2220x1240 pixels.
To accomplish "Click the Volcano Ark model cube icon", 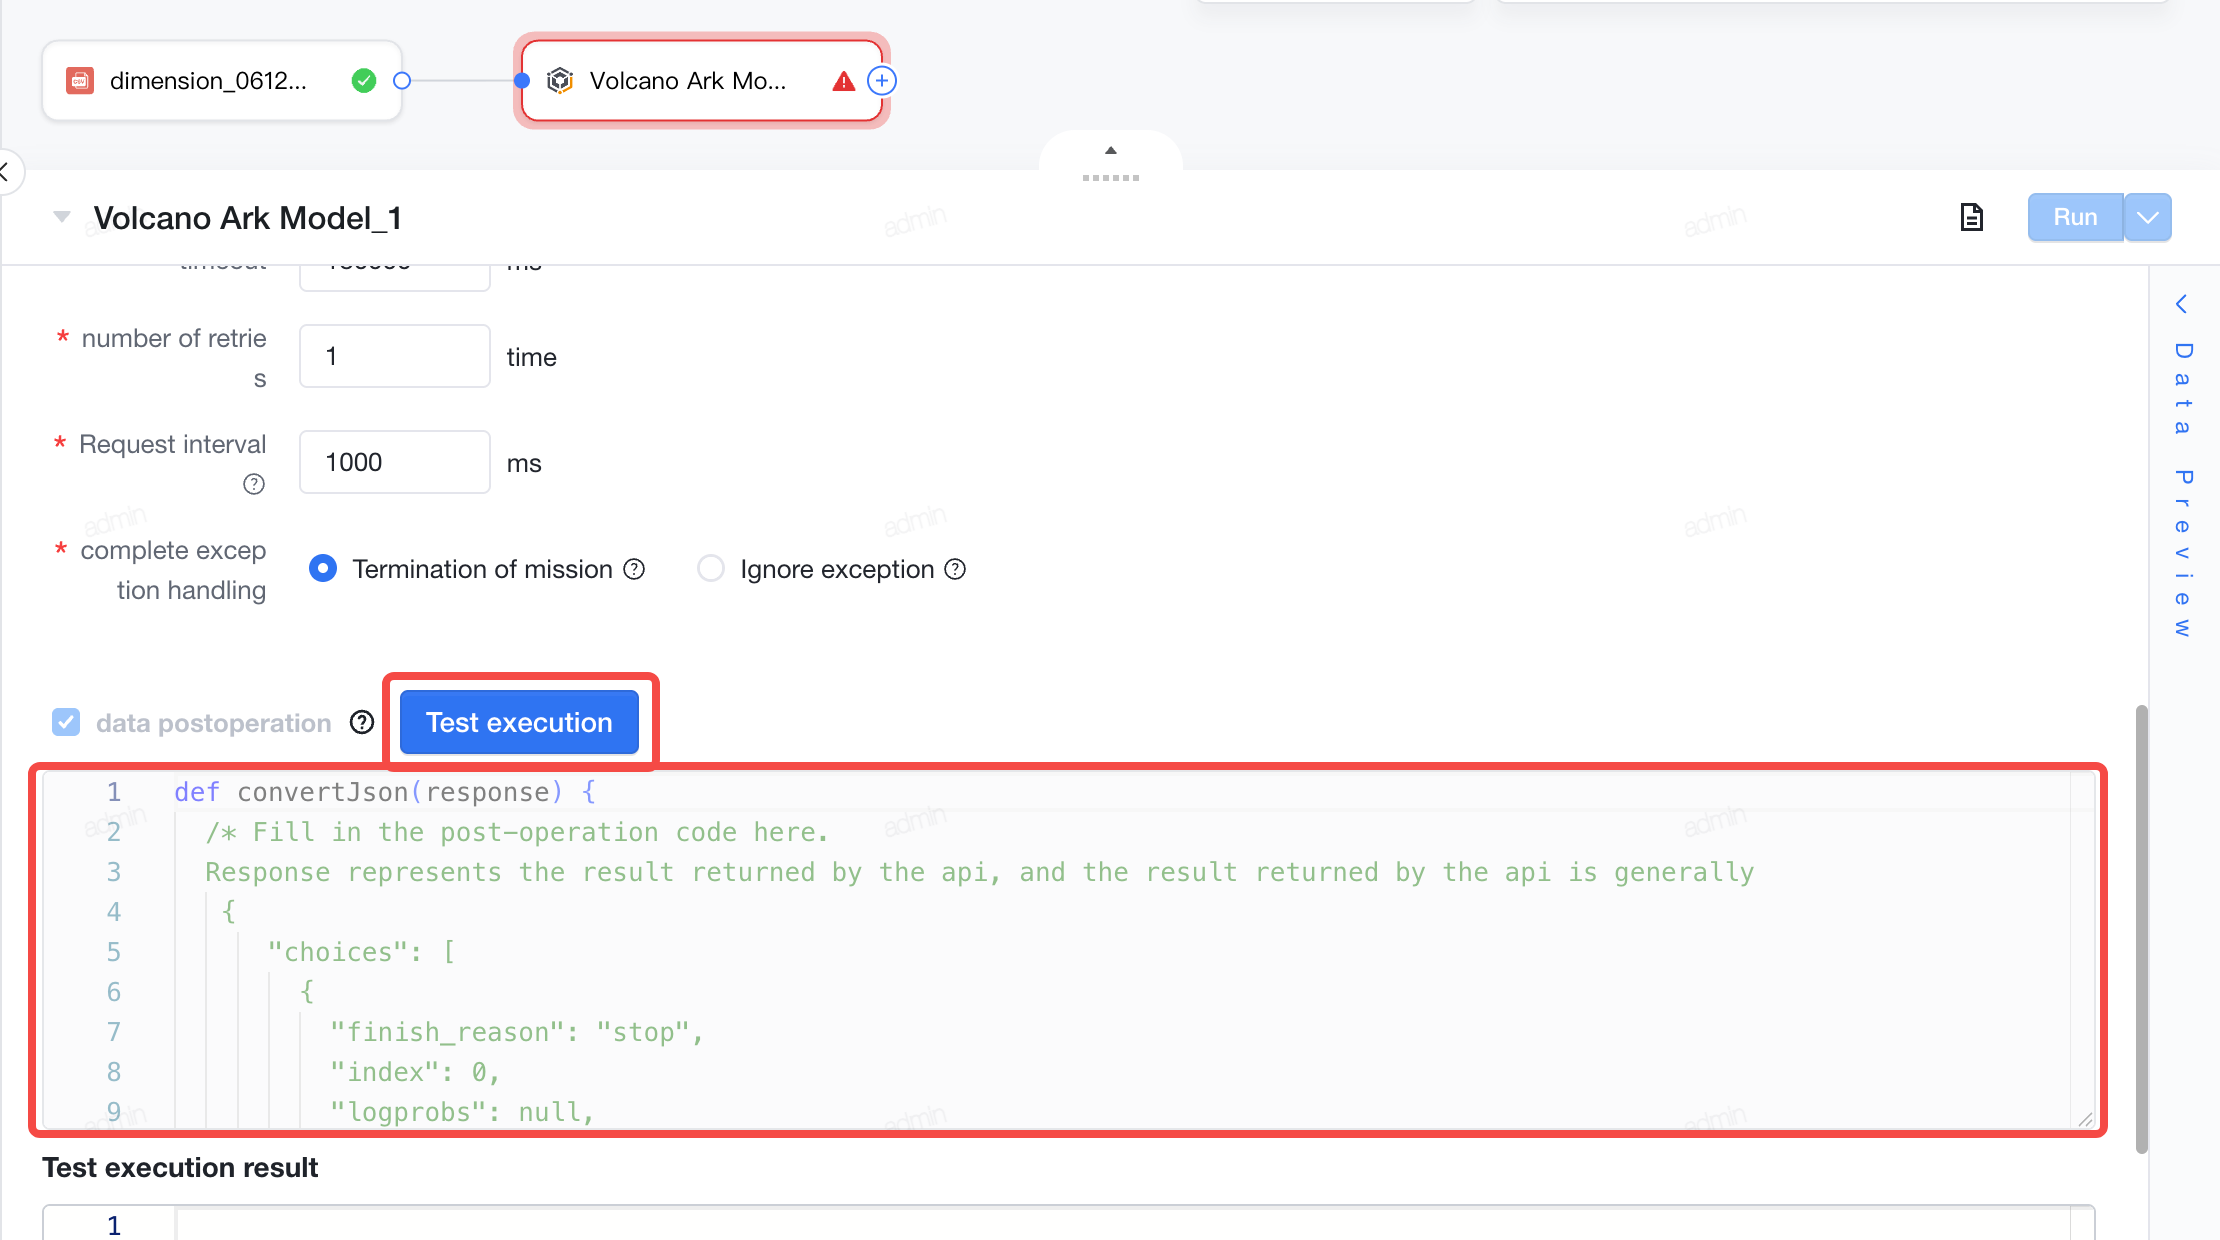I will pos(560,81).
